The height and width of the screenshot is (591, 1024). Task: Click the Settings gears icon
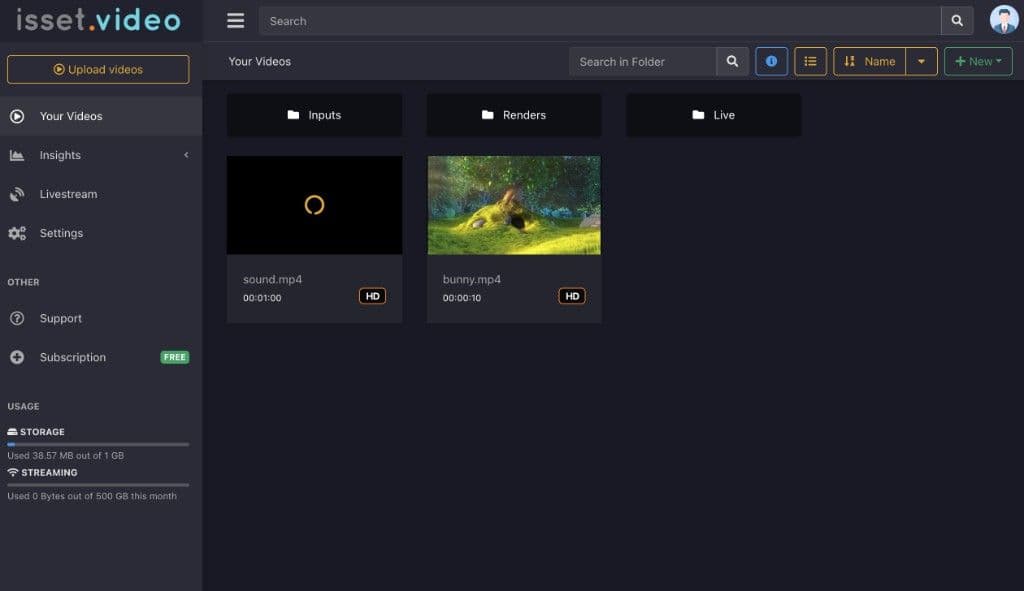click(17, 233)
